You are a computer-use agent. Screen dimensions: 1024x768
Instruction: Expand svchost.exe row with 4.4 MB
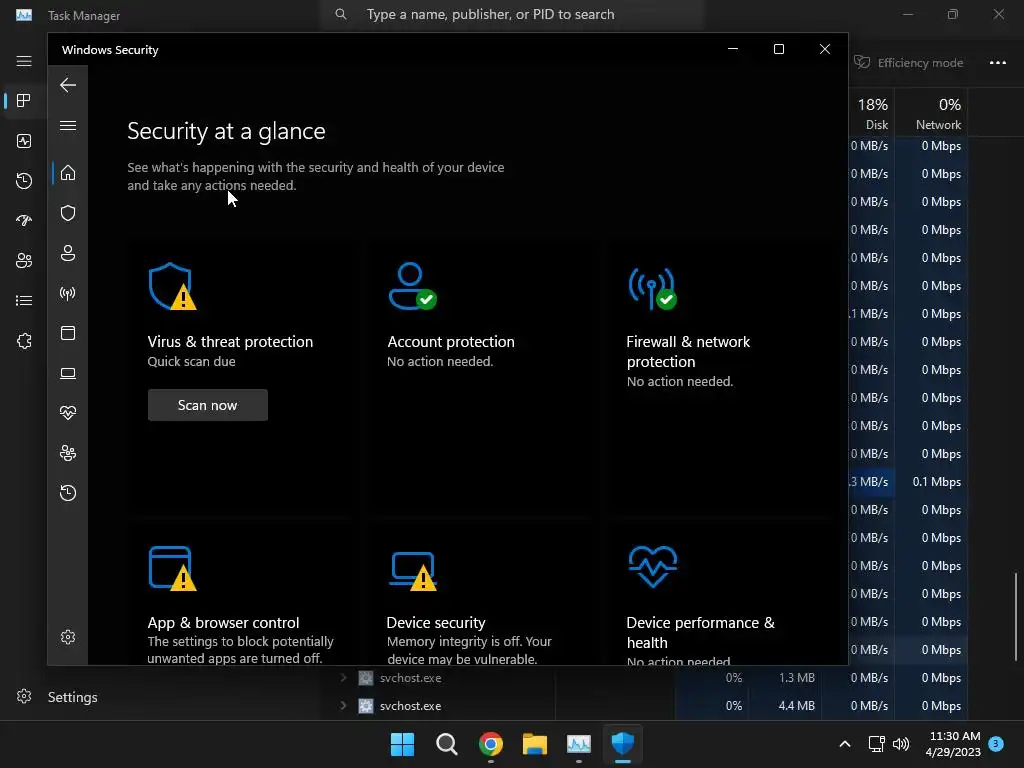[344, 706]
